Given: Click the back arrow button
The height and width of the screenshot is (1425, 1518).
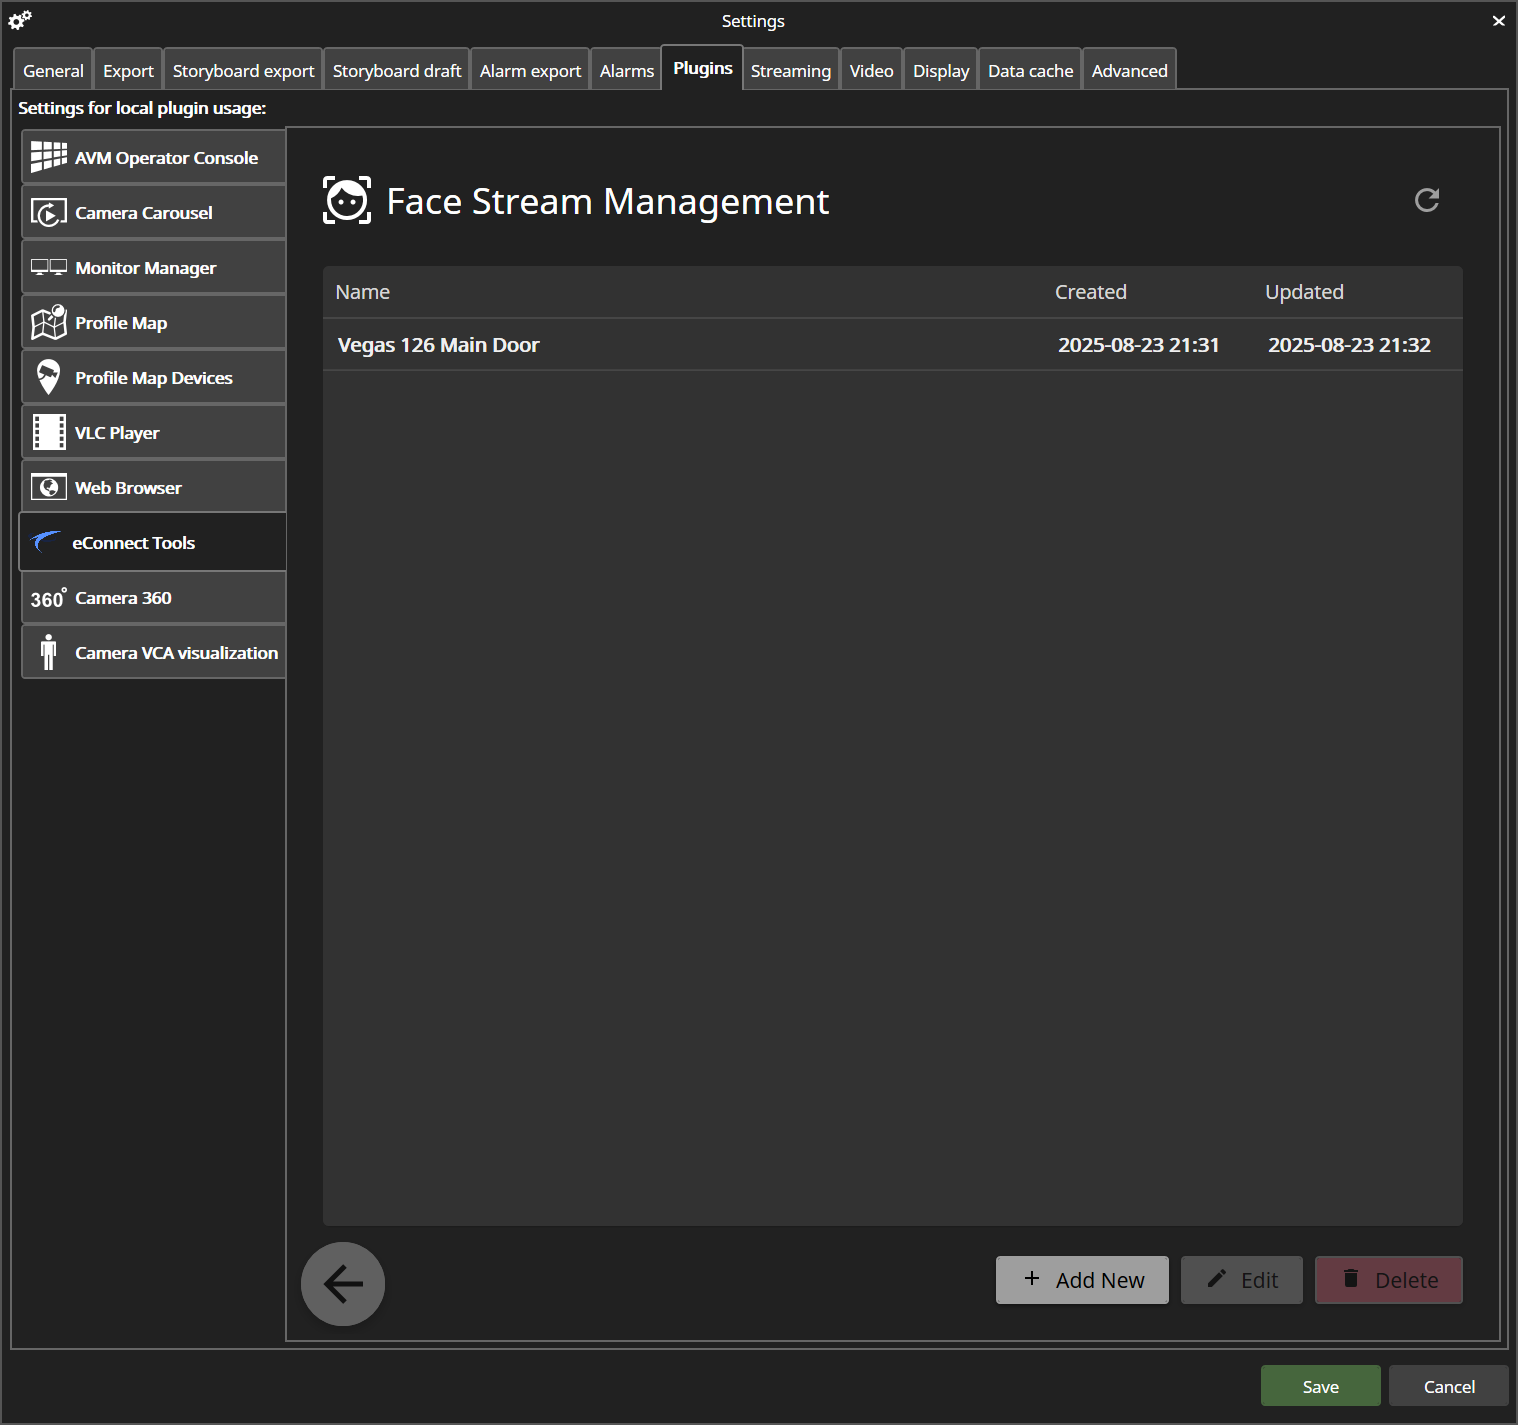Looking at the screenshot, I should coord(343,1284).
